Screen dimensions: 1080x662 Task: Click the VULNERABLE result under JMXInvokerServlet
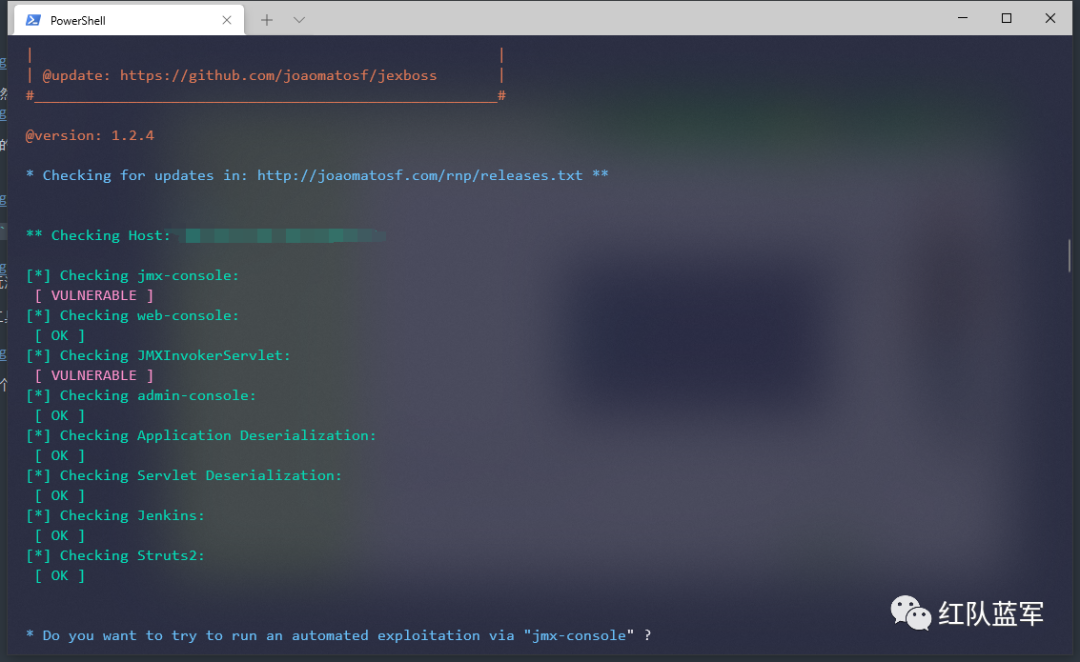(94, 375)
